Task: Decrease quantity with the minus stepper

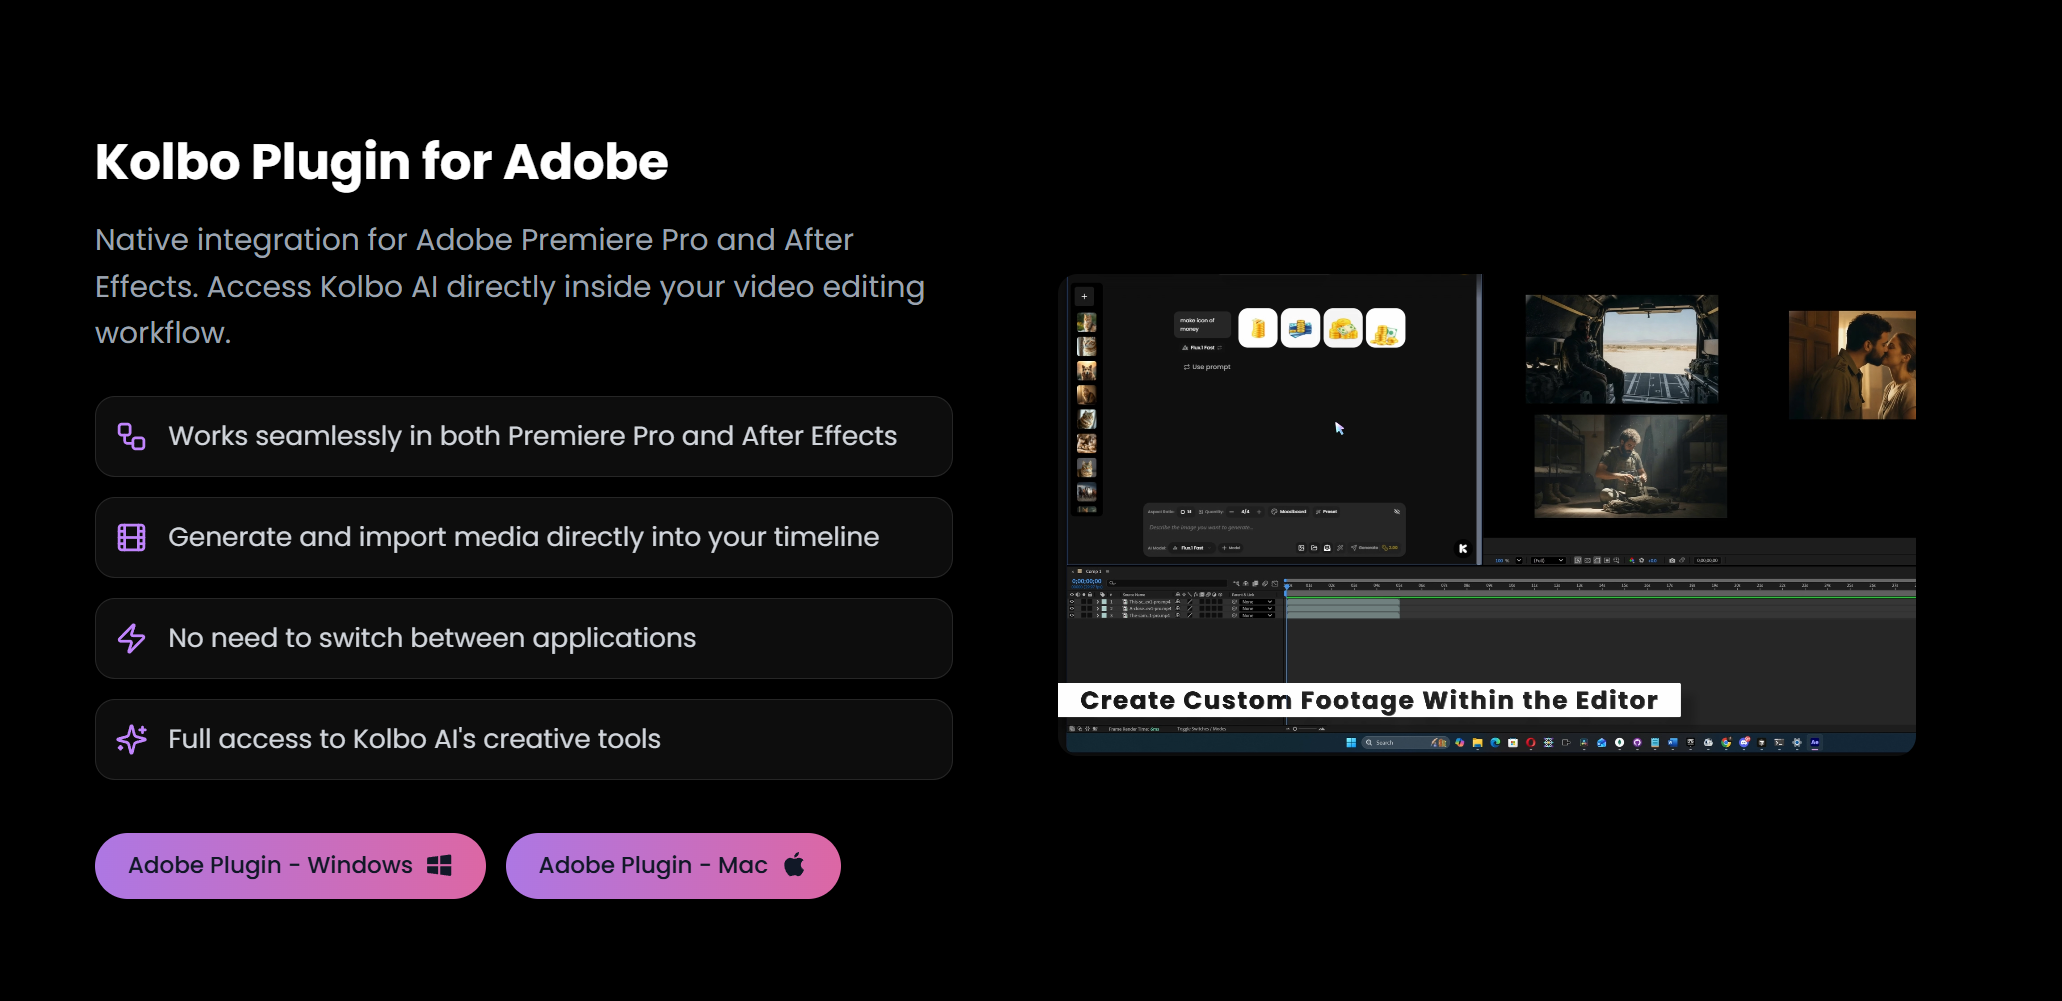Action: (1232, 512)
